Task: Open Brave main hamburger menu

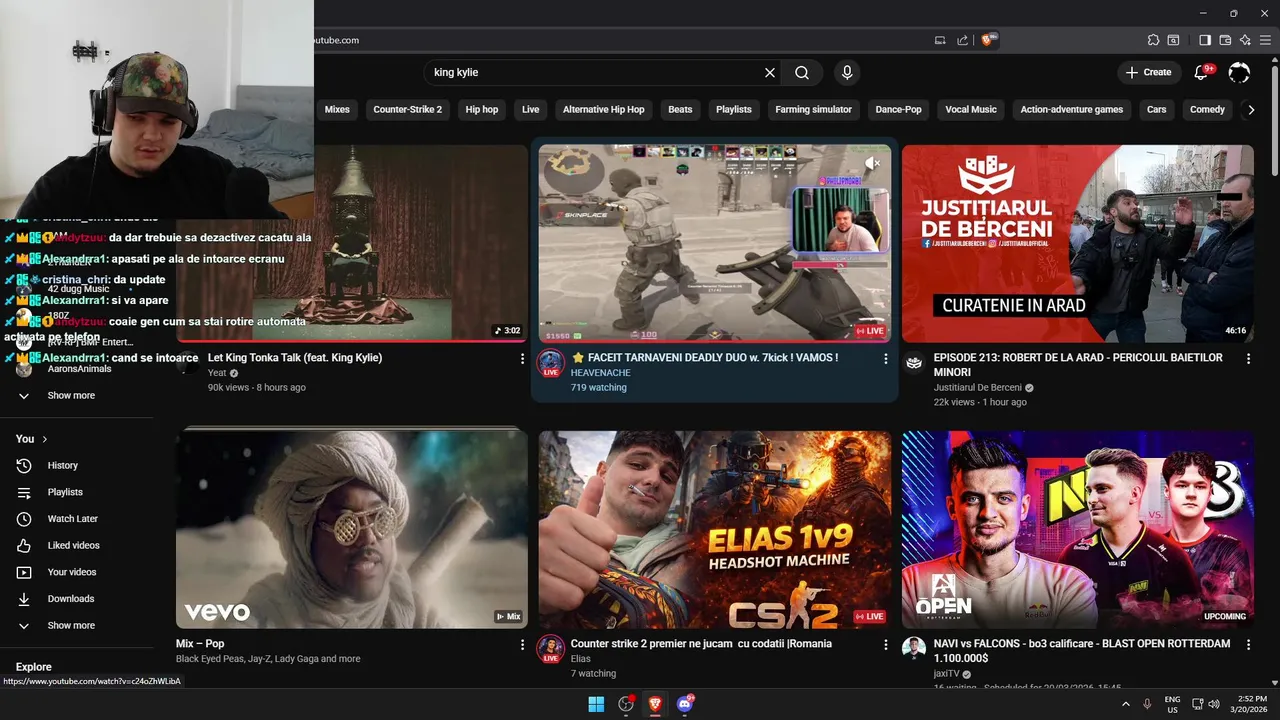Action: [x=1265, y=40]
